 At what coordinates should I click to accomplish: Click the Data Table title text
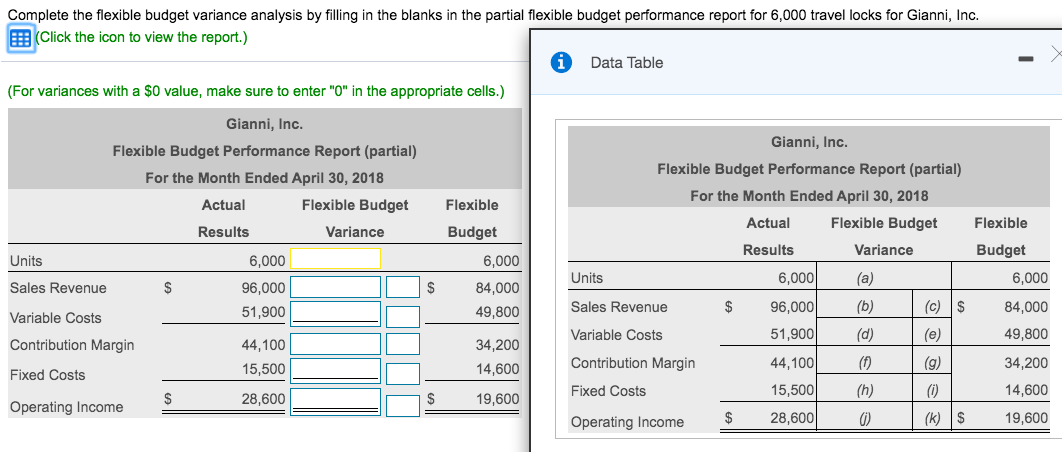626,62
